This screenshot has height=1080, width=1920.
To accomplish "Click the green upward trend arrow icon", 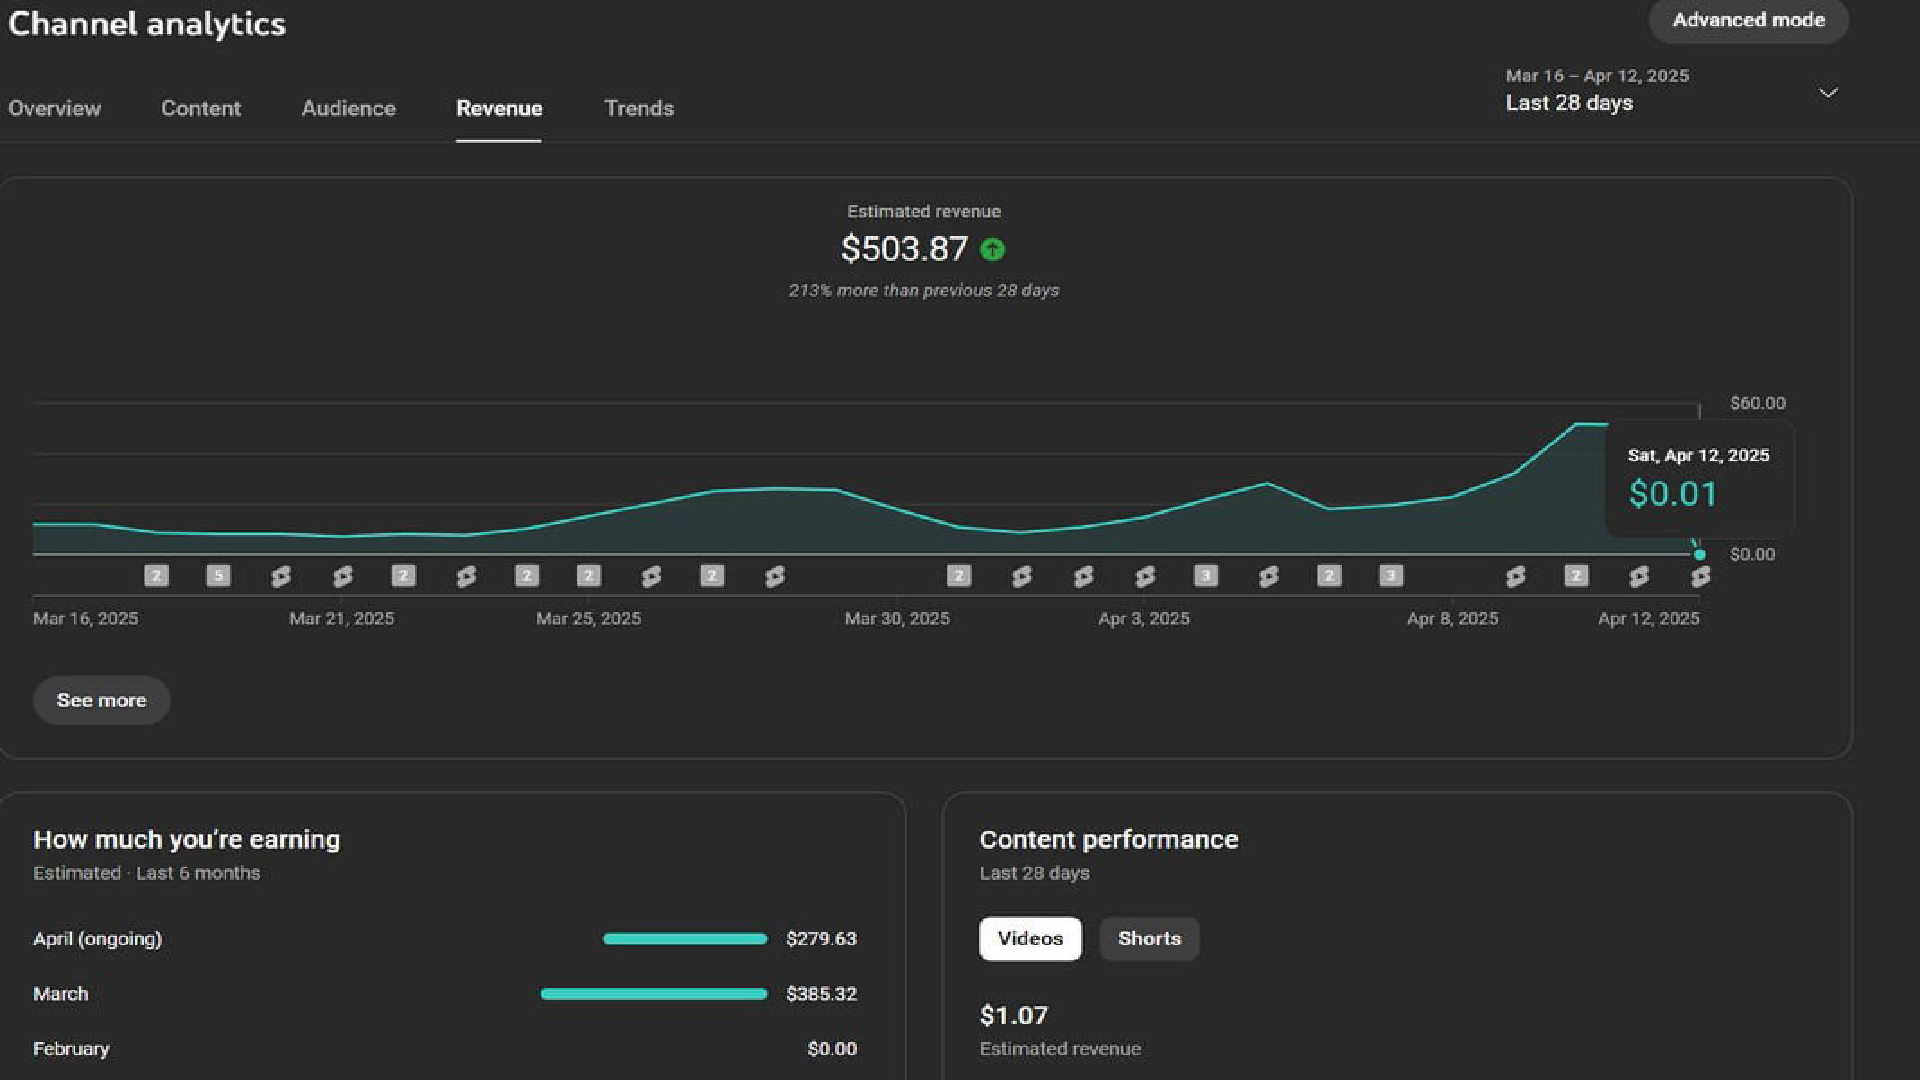I will coord(992,249).
